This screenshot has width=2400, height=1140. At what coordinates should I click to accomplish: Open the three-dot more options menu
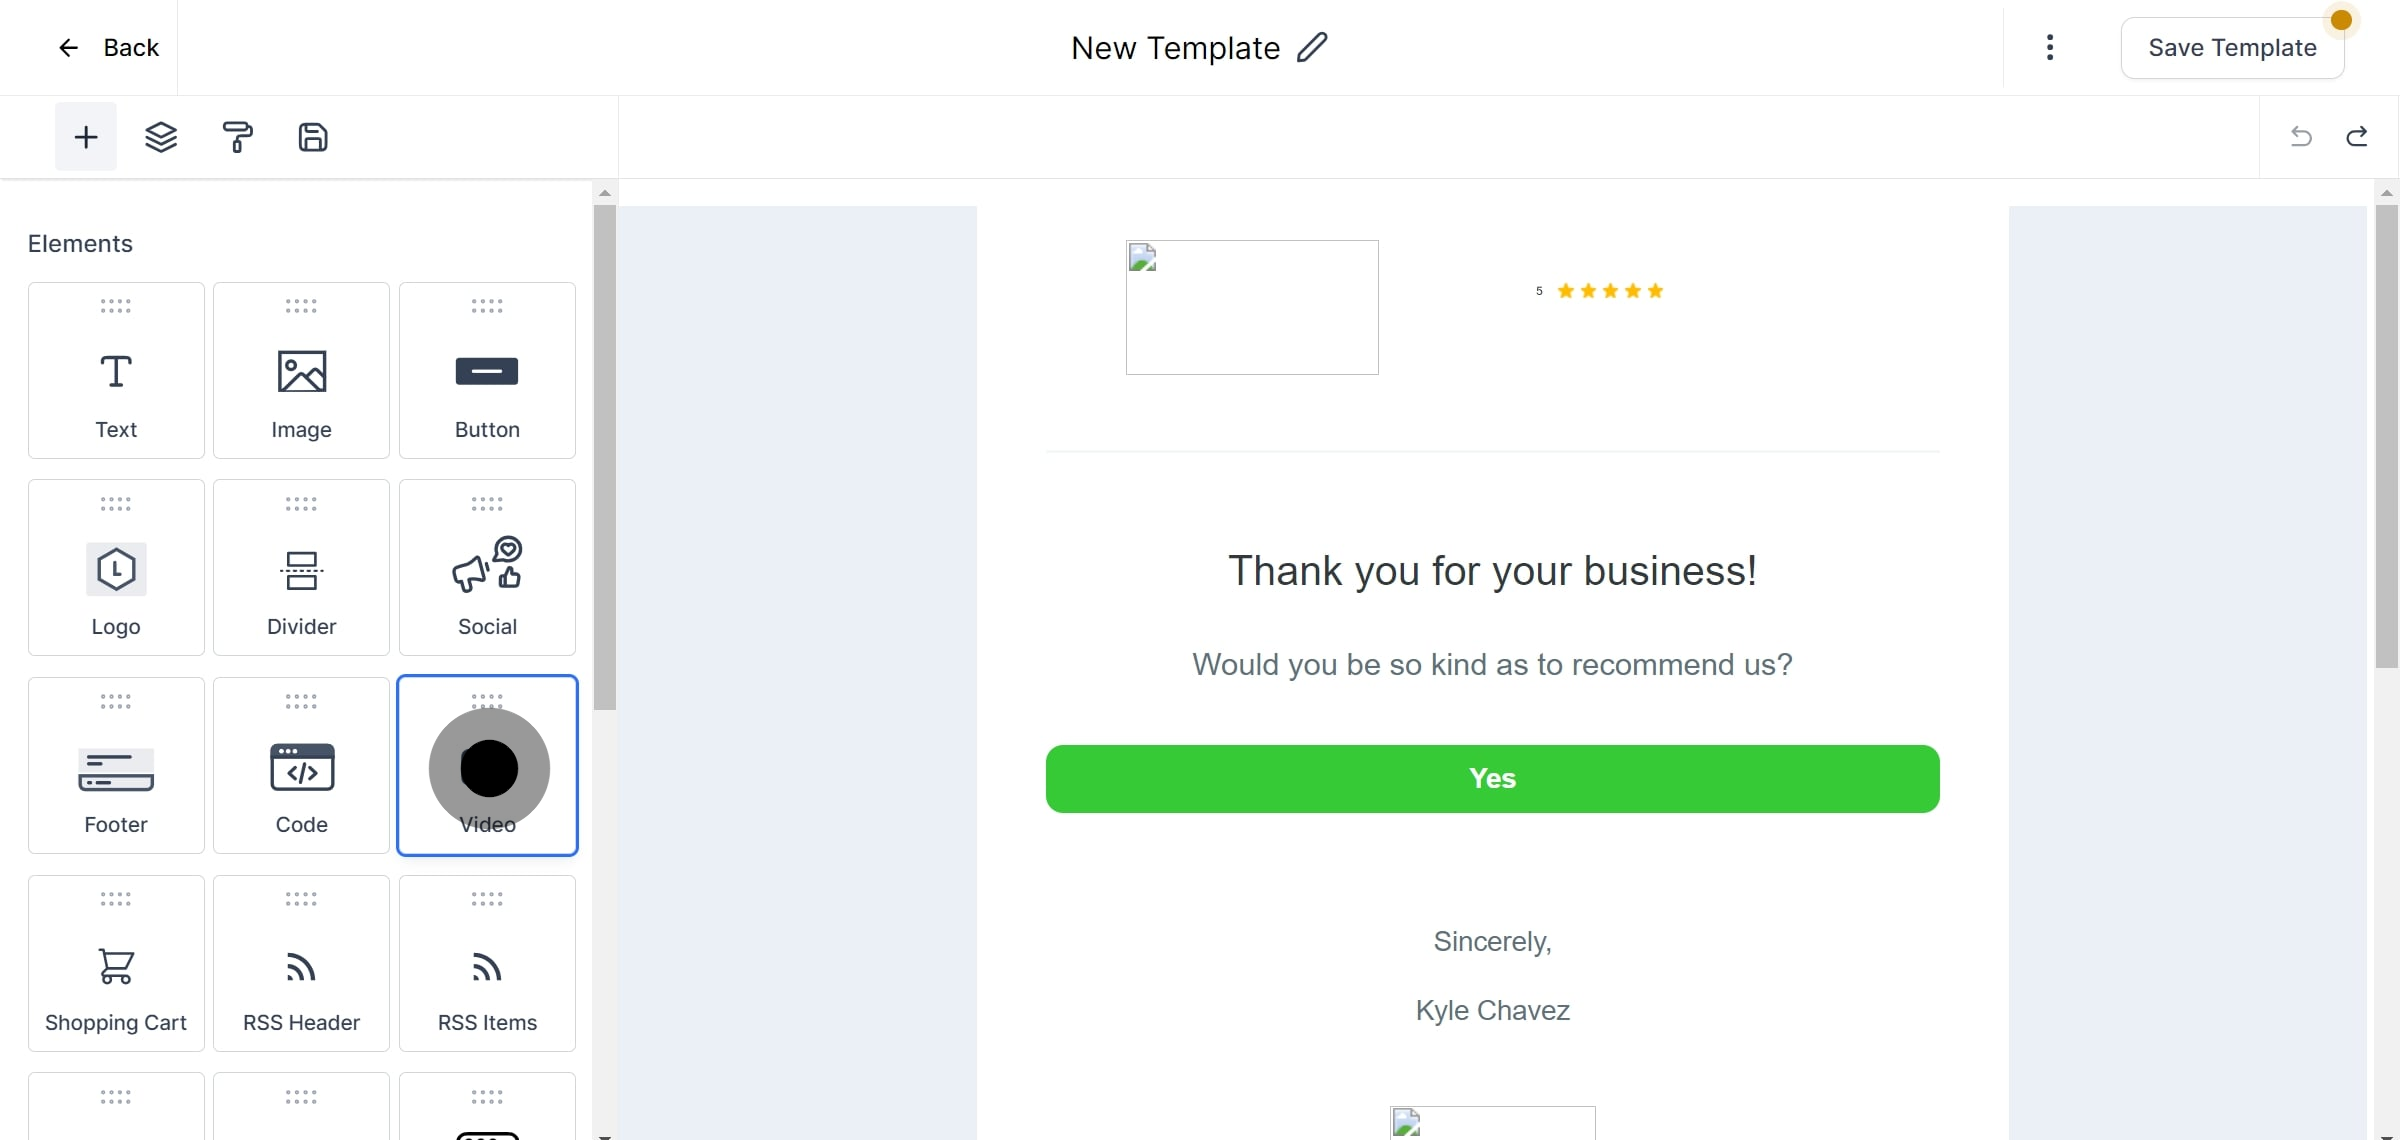(2050, 47)
